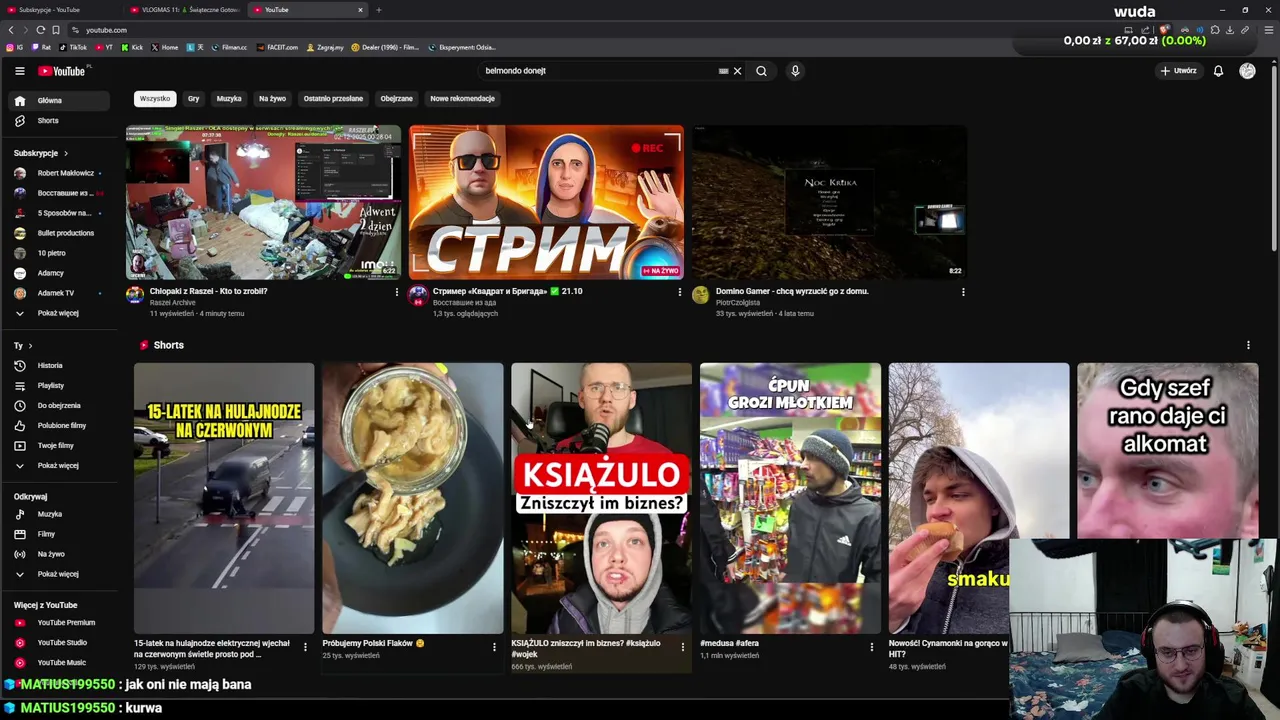Select the Obejrzane filter chip
The height and width of the screenshot is (720, 1280).
coord(396,98)
